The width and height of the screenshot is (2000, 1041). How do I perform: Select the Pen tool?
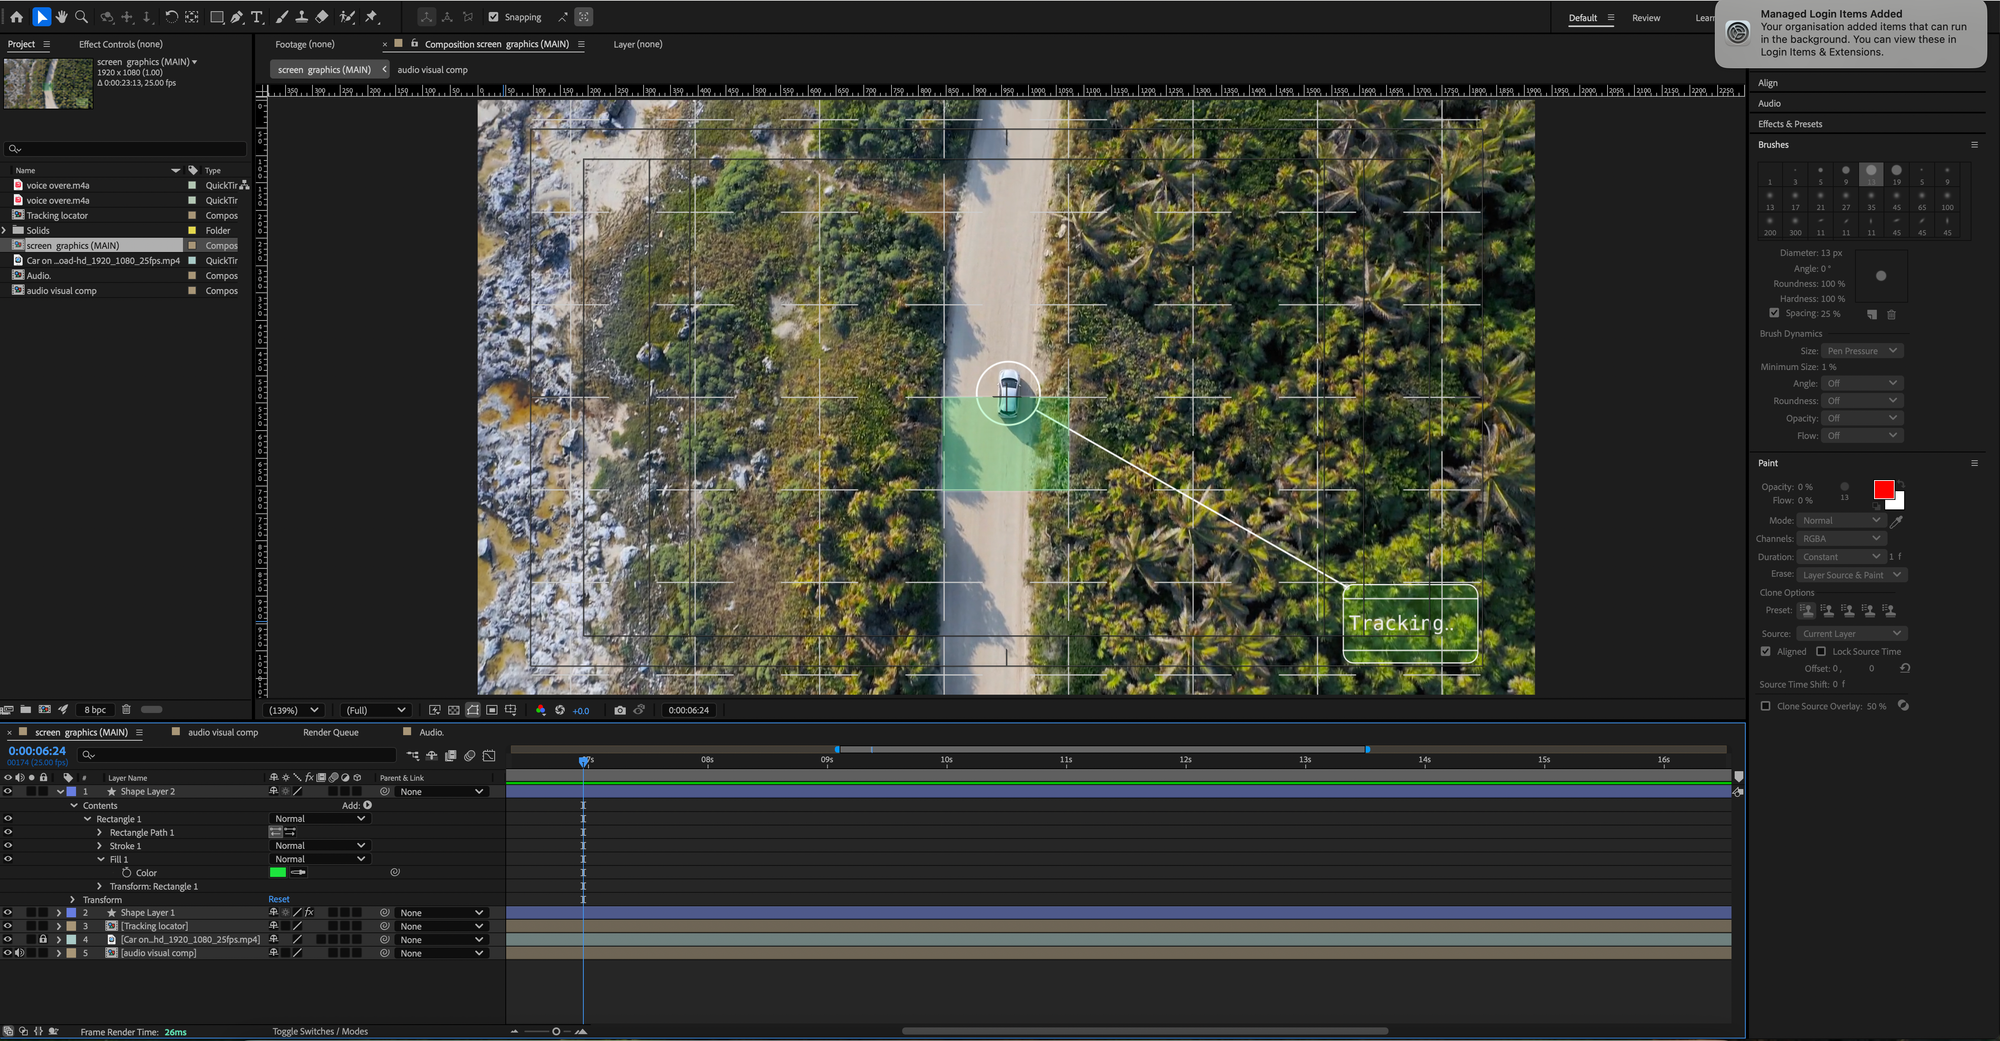point(237,17)
